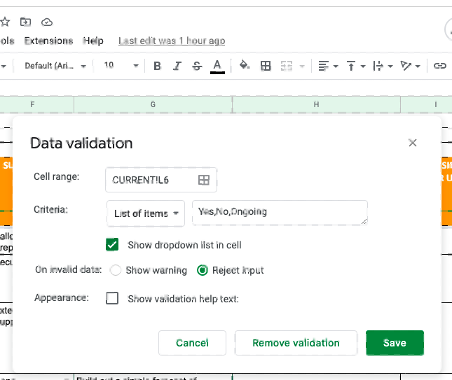Screen dimensions: 452x380
Task: Open the text color picker
Action: coord(217,66)
